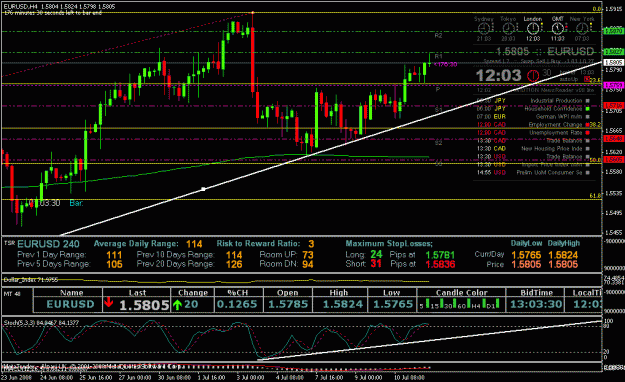Click the S1 pivot level label

coord(438,110)
